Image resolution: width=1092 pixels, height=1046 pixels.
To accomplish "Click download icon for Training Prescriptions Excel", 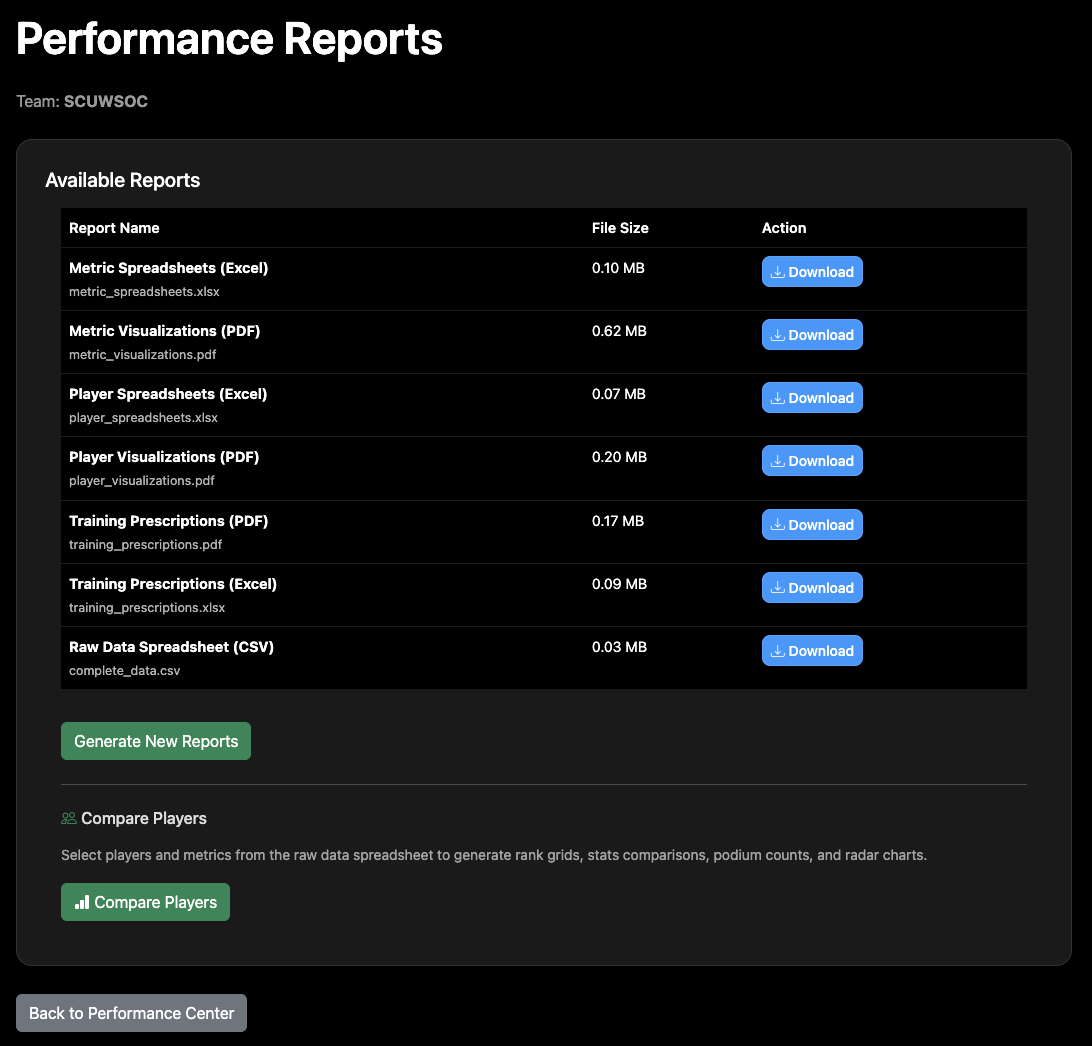I will click(777, 588).
